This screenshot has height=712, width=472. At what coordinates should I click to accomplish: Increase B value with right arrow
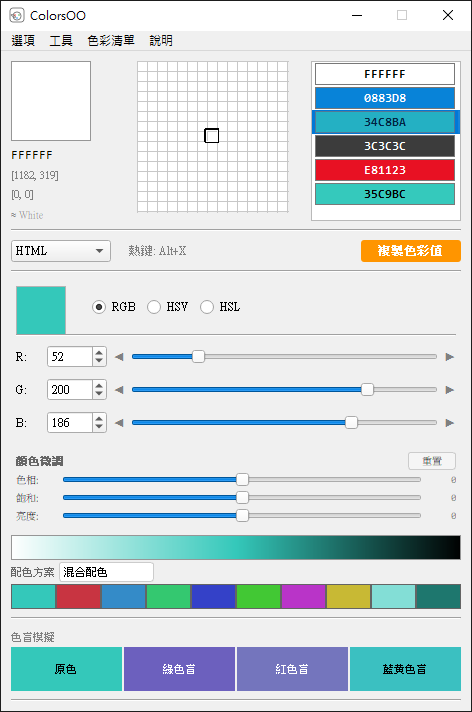pos(450,423)
